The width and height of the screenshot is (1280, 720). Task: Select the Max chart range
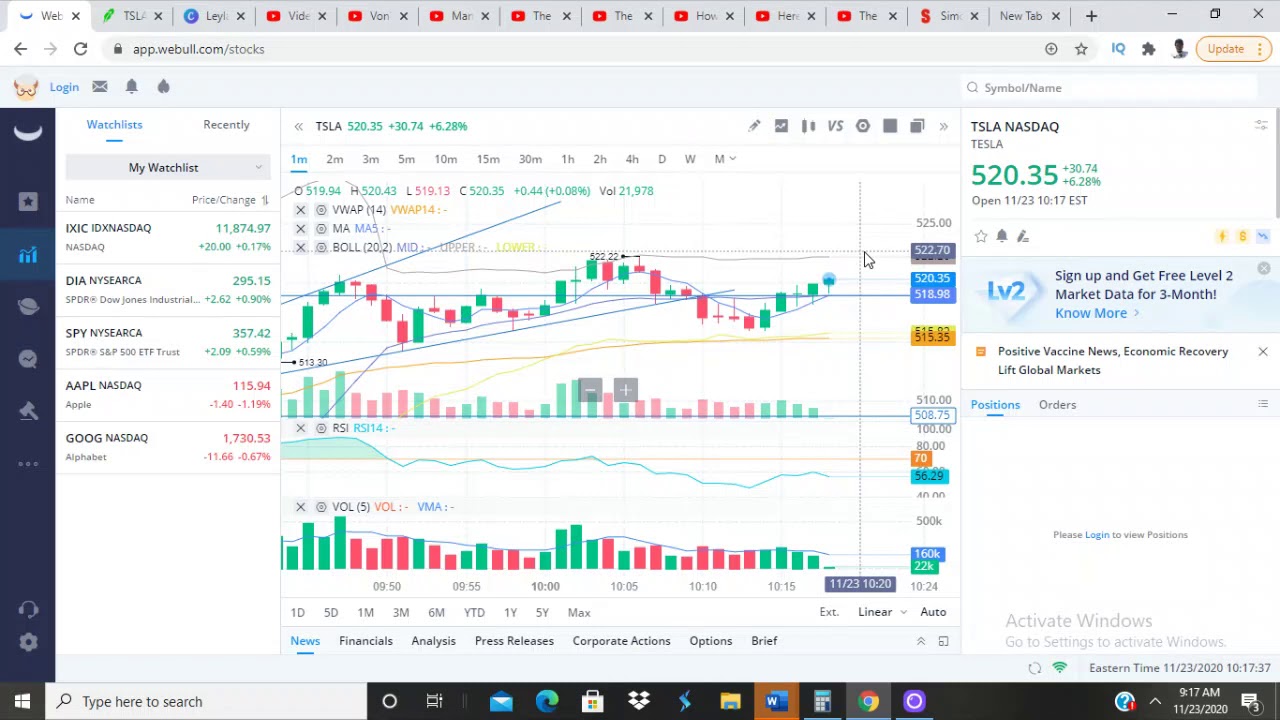coord(579,612)
